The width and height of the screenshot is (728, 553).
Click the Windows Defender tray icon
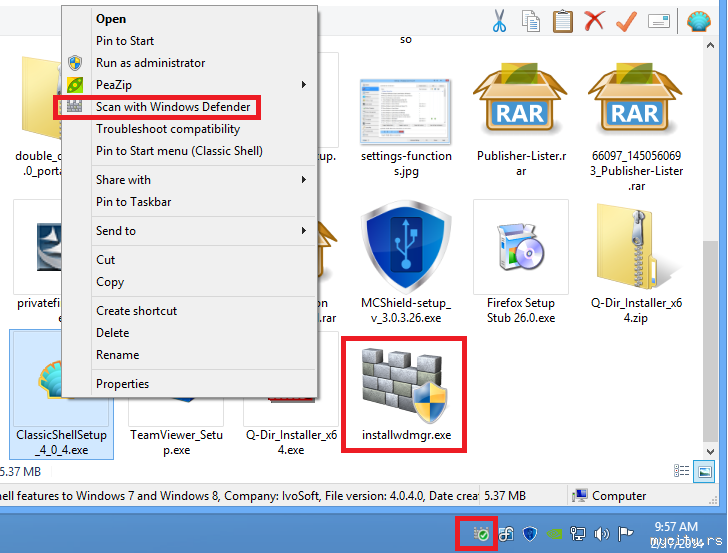pyautogui.click(x=481, y=533)
